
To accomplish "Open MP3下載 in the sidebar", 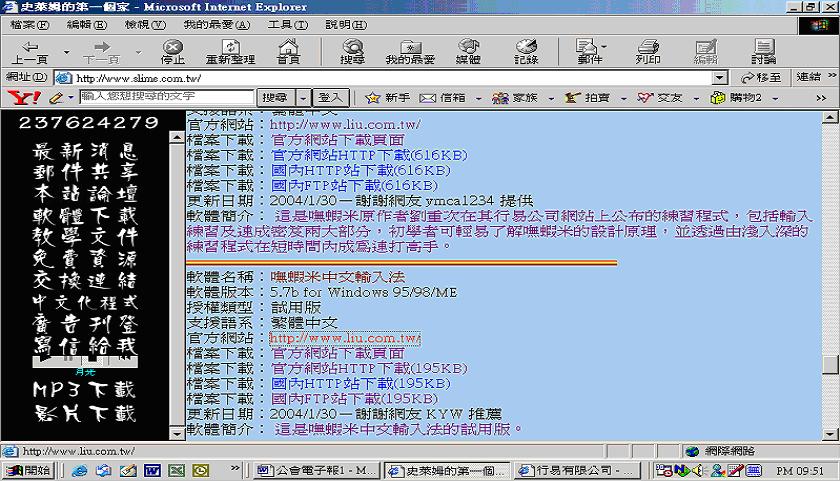I will 85,389.
